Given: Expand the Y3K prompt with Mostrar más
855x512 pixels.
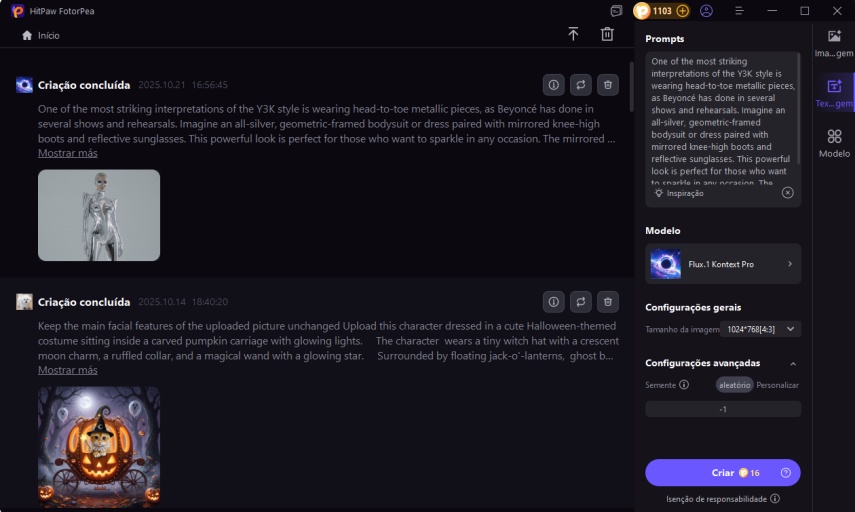Looking at the screenshot, I should tap(67, 153).
